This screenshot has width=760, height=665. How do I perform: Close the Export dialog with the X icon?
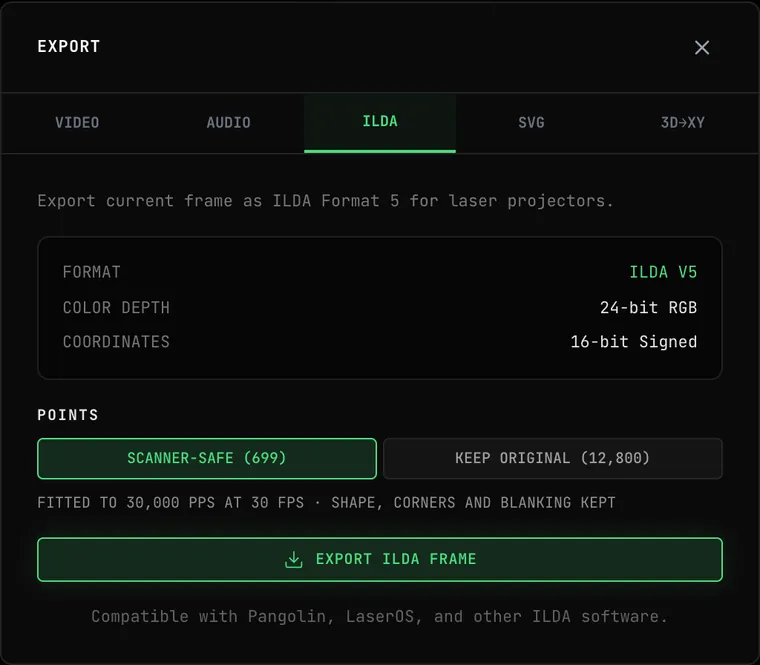(701, 48)
